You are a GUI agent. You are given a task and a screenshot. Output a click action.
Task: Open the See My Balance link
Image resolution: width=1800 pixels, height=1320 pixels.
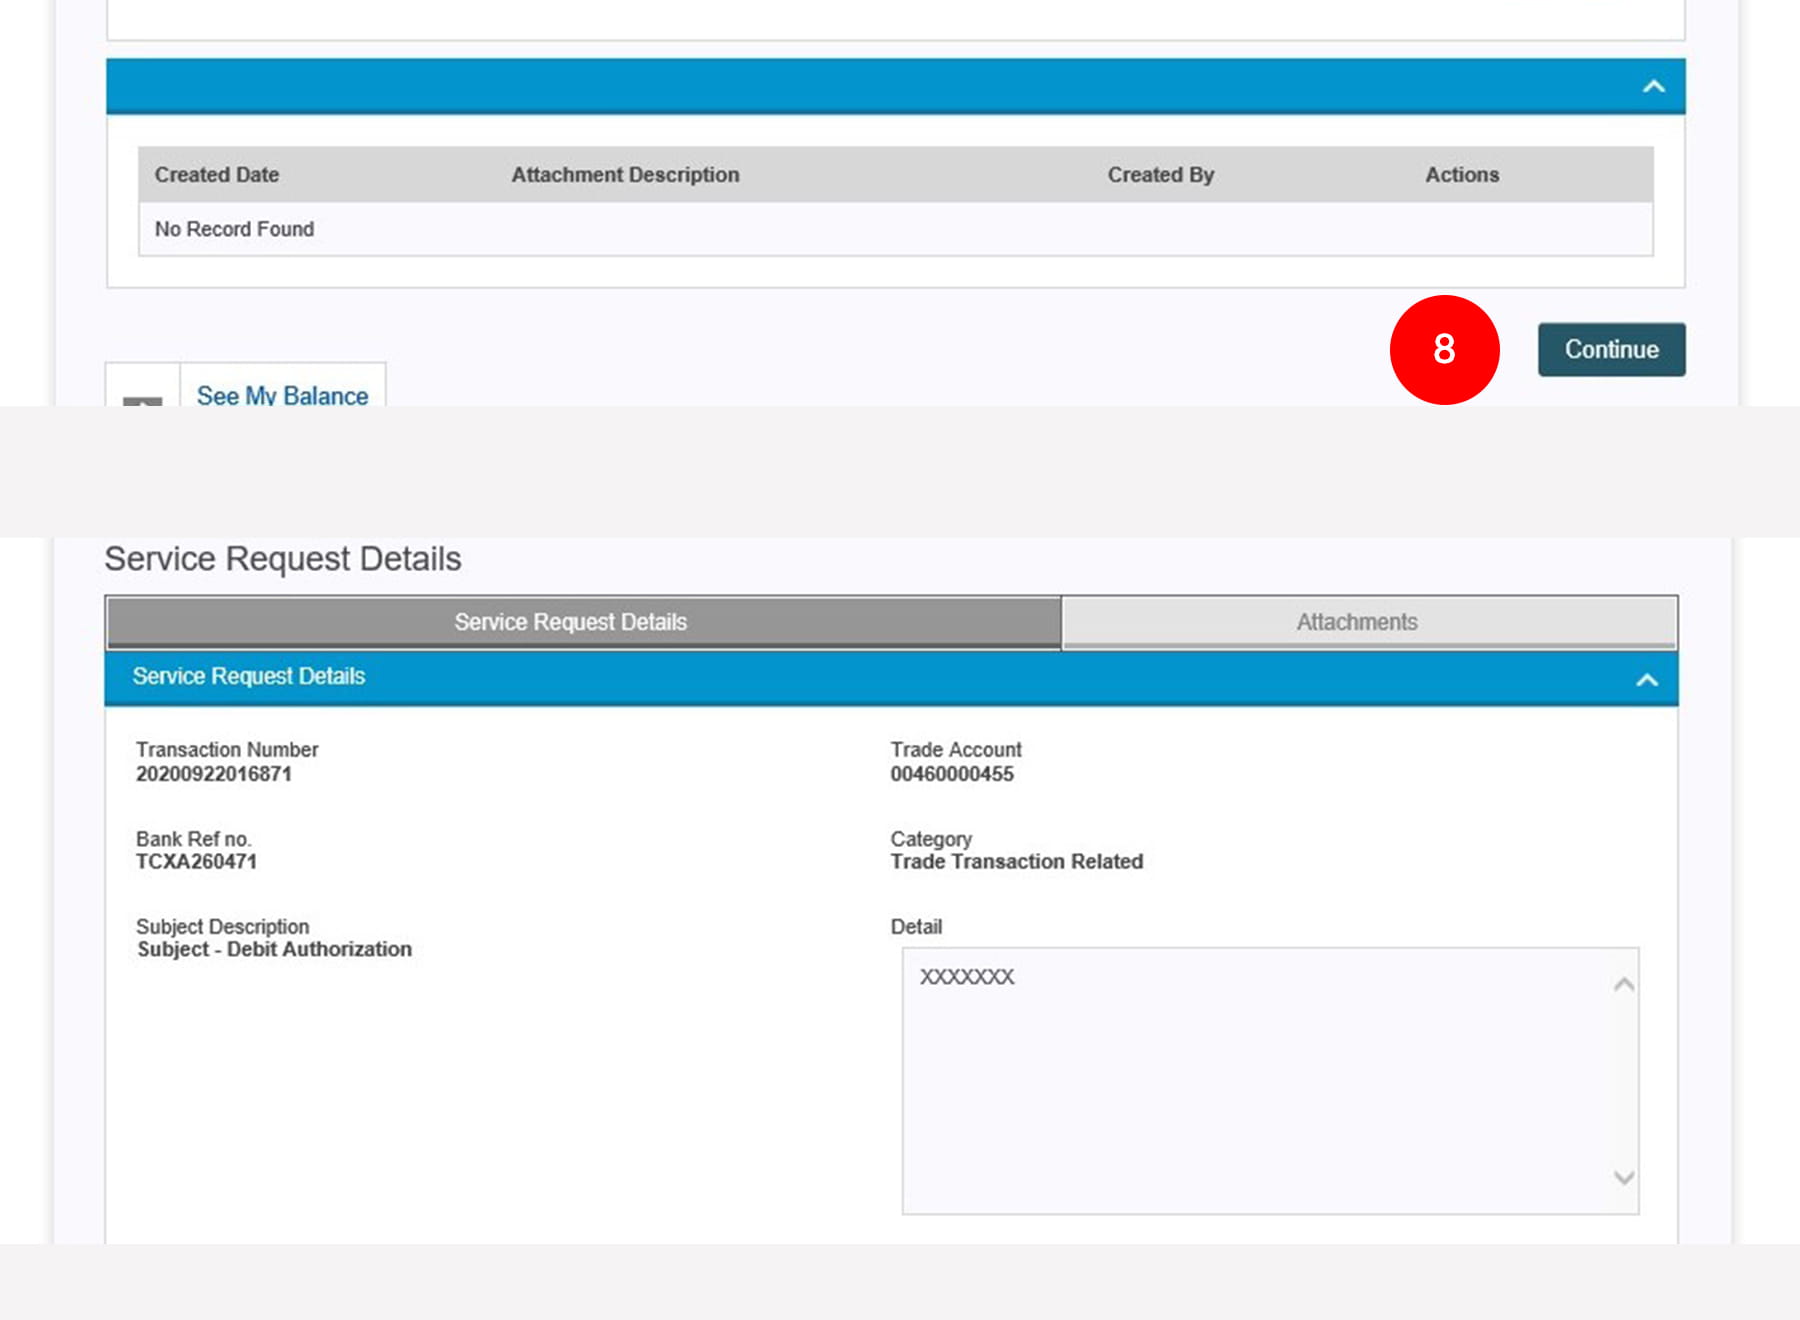coord(282,395)
